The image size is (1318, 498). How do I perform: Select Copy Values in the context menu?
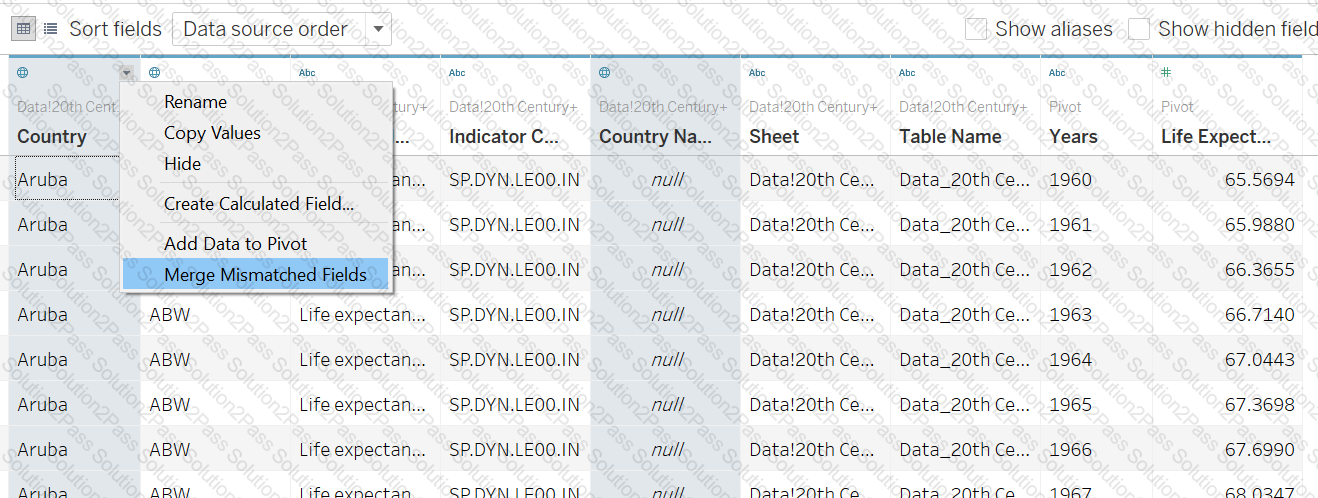[212, 133]
